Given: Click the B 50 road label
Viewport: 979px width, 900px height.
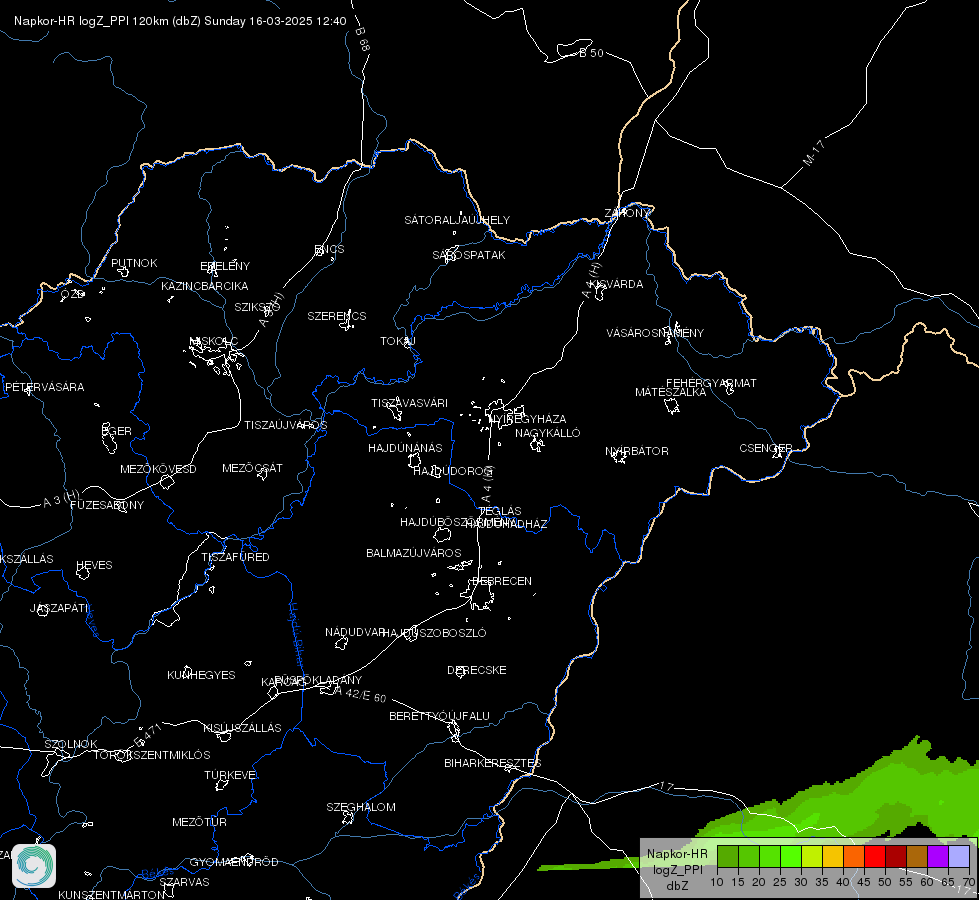Looking at the screenshot, I should [x=591, y=53].
